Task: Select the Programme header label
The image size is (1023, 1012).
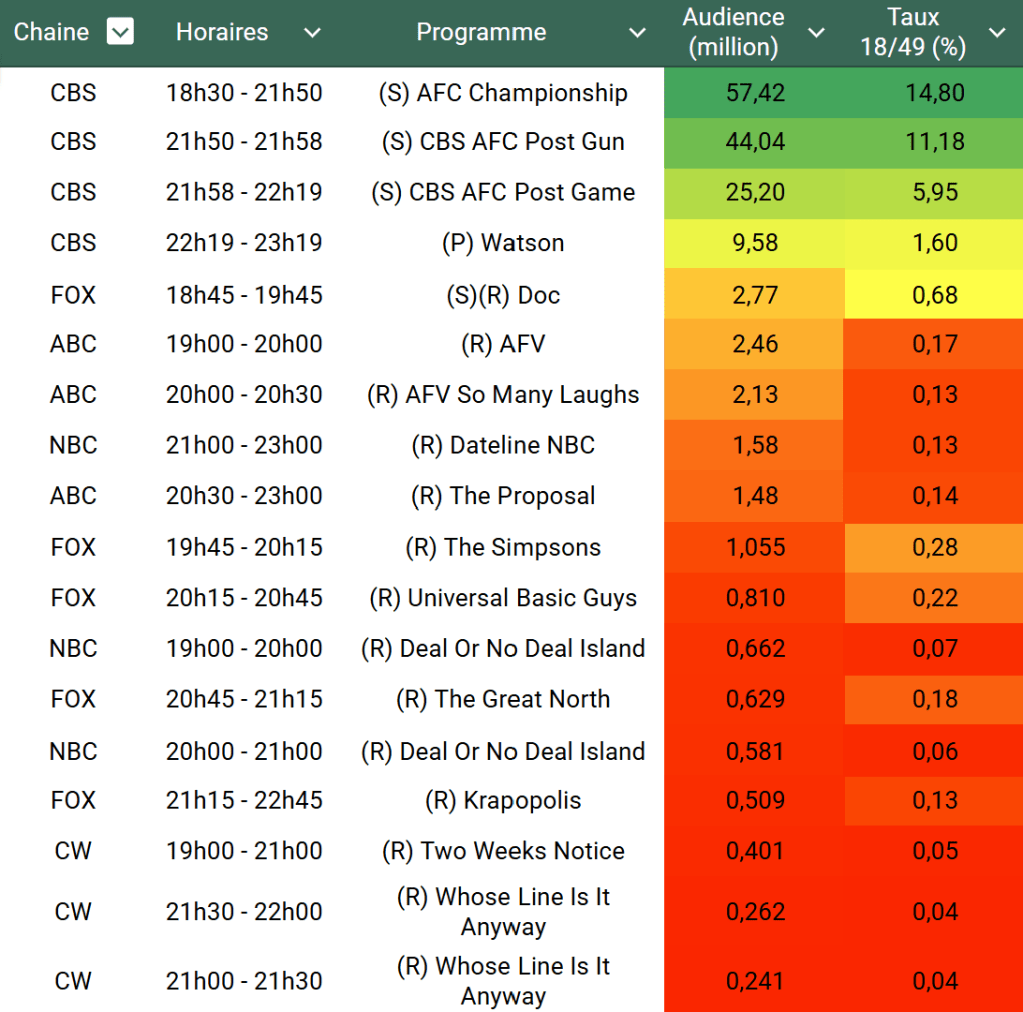Action: pyautogui.click(x=481, y=33)
